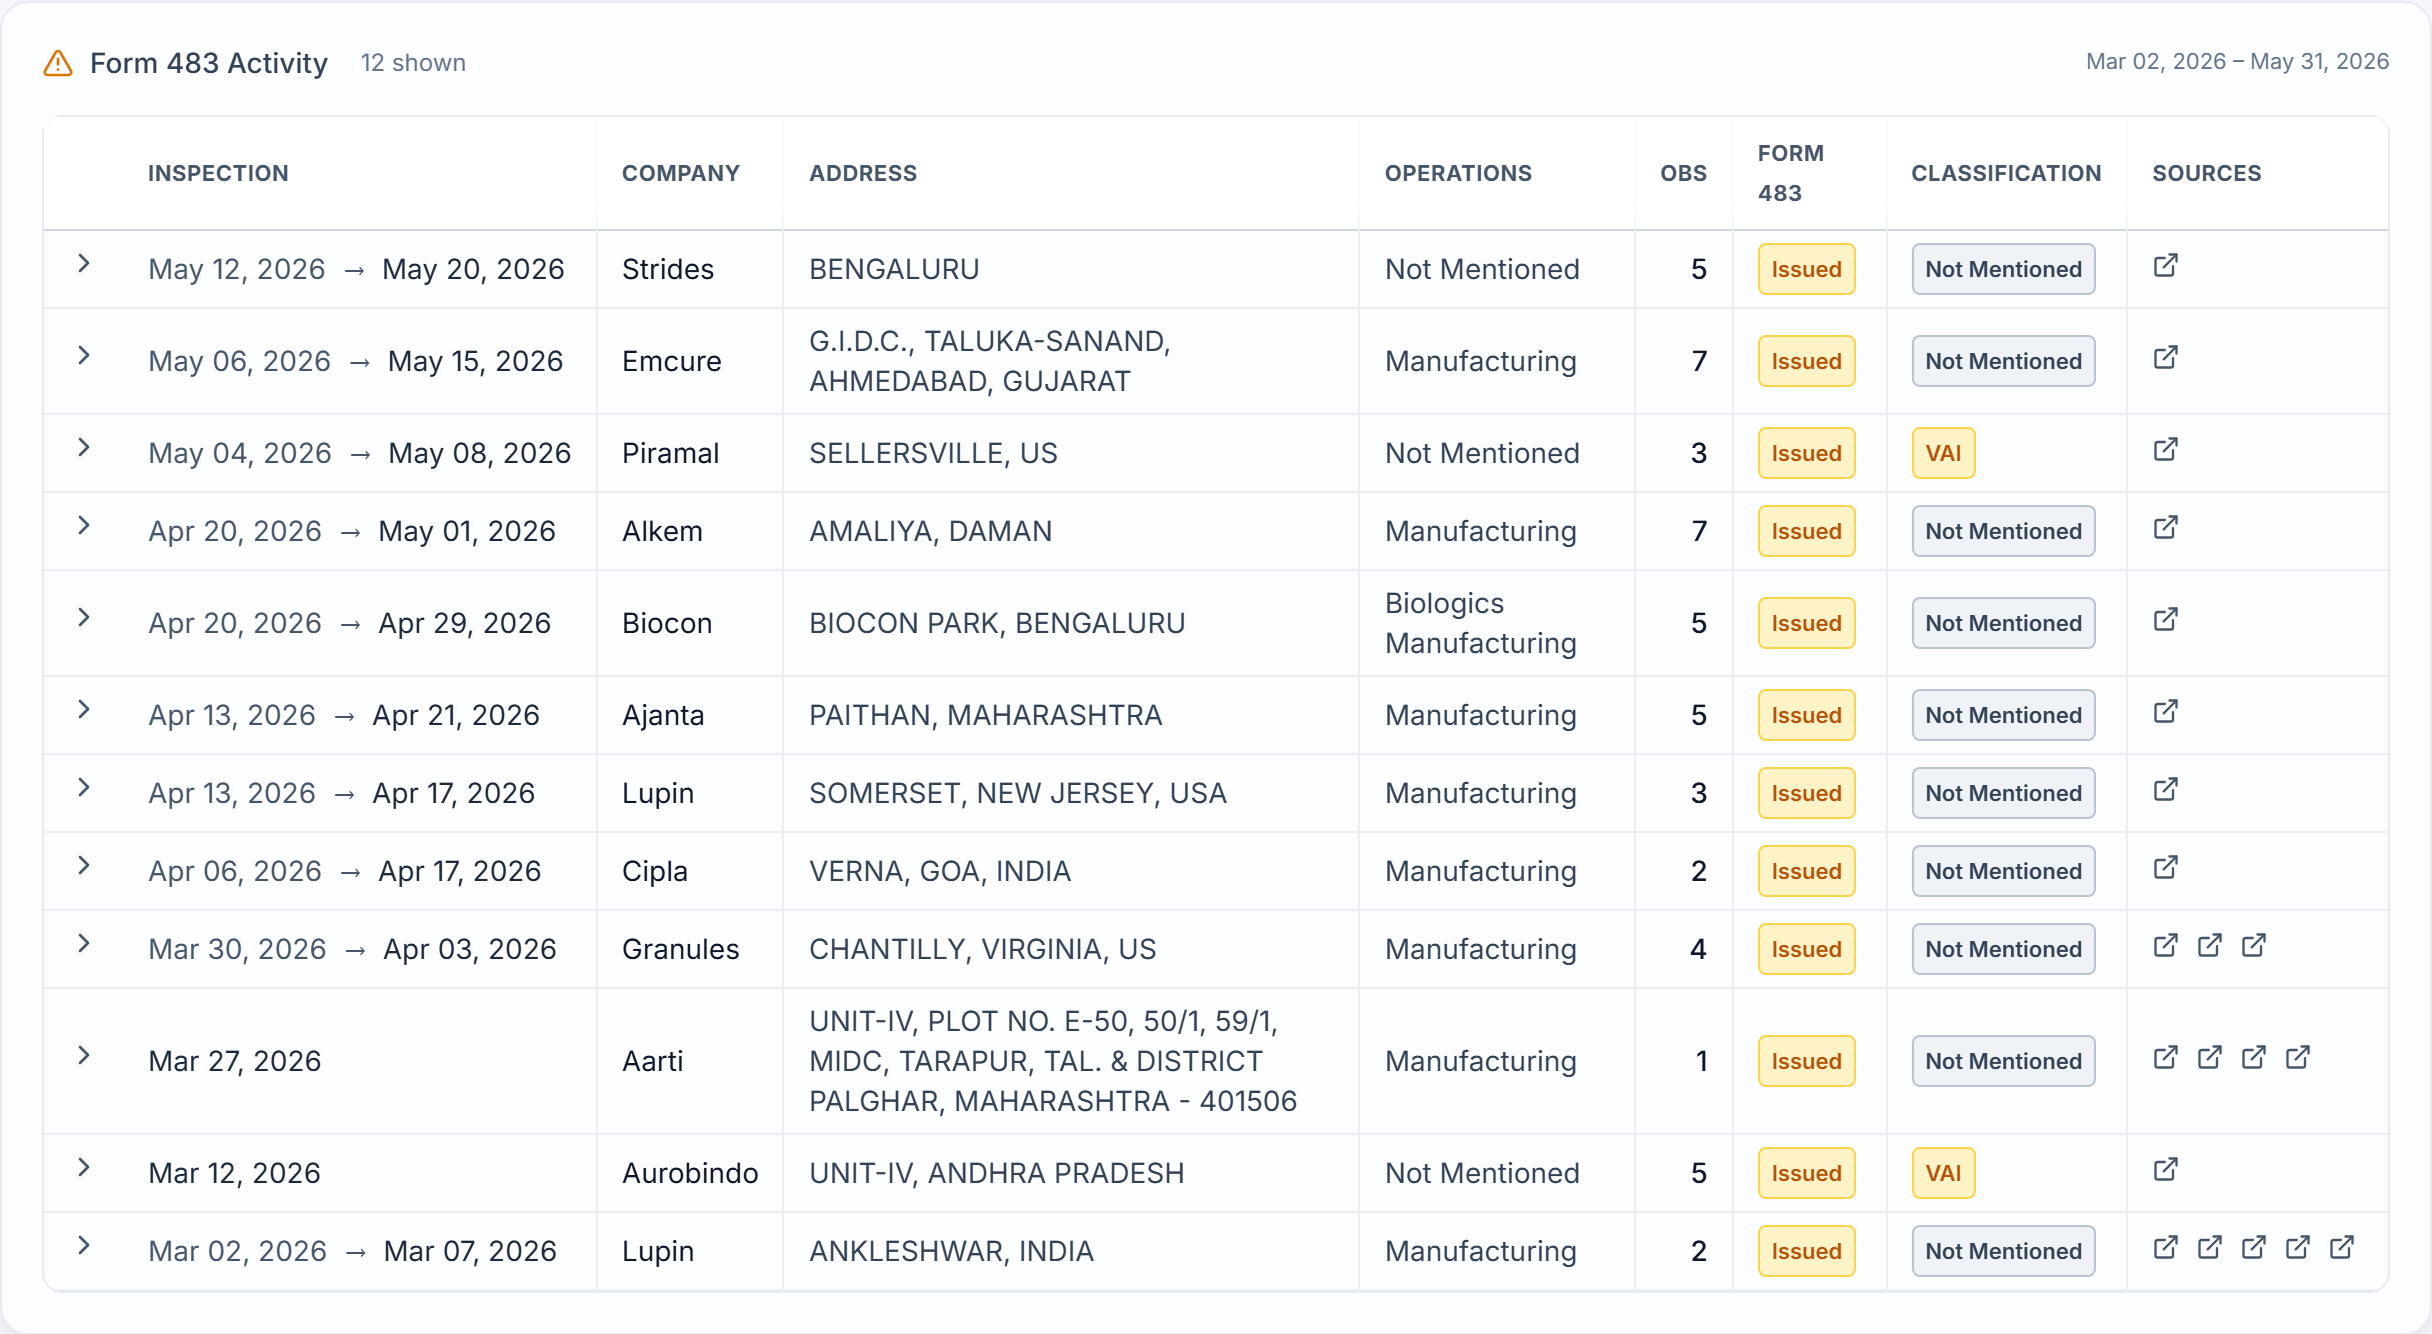Open third source link in Lupin Ankleshwar row
This screenshot has width=2432, height=1334.
(x=2253, y=1248)
